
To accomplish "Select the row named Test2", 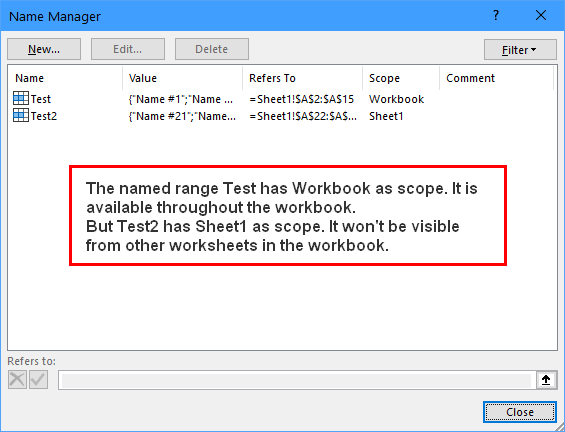I will (282, 116).
